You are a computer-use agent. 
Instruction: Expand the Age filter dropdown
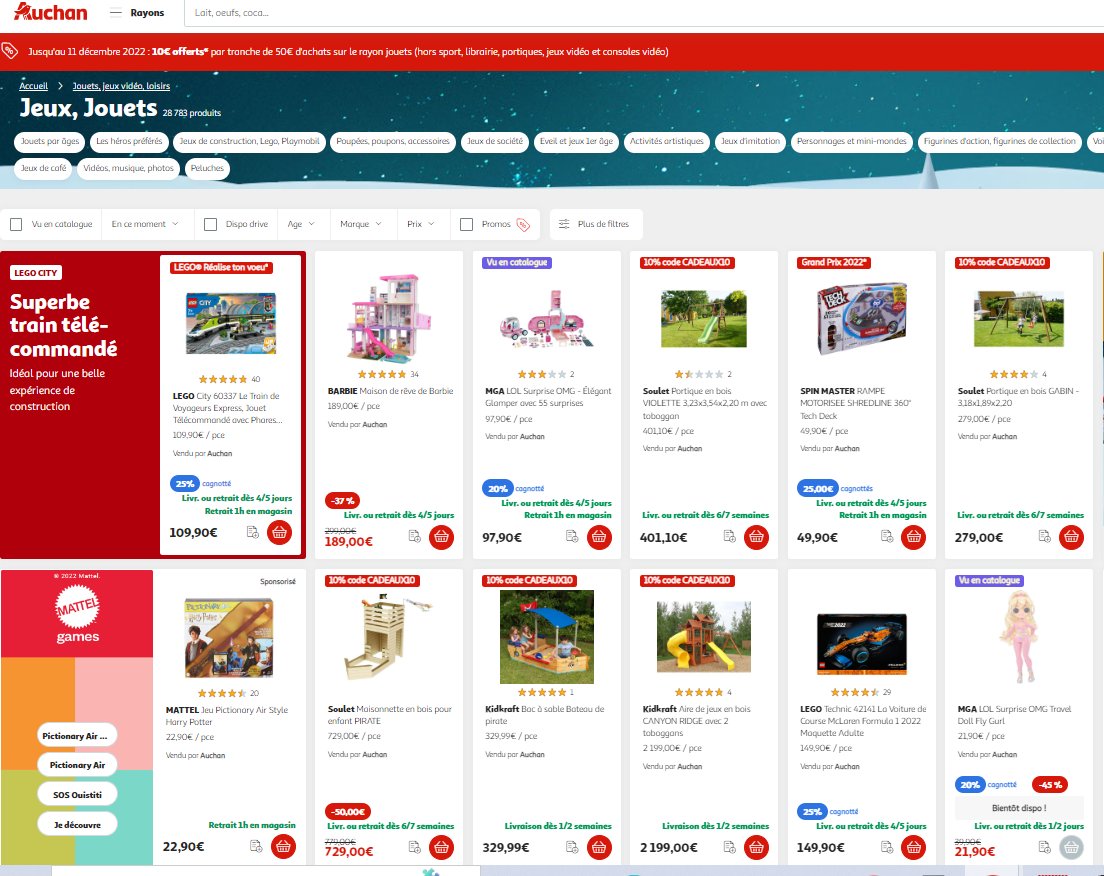point(301,224)
